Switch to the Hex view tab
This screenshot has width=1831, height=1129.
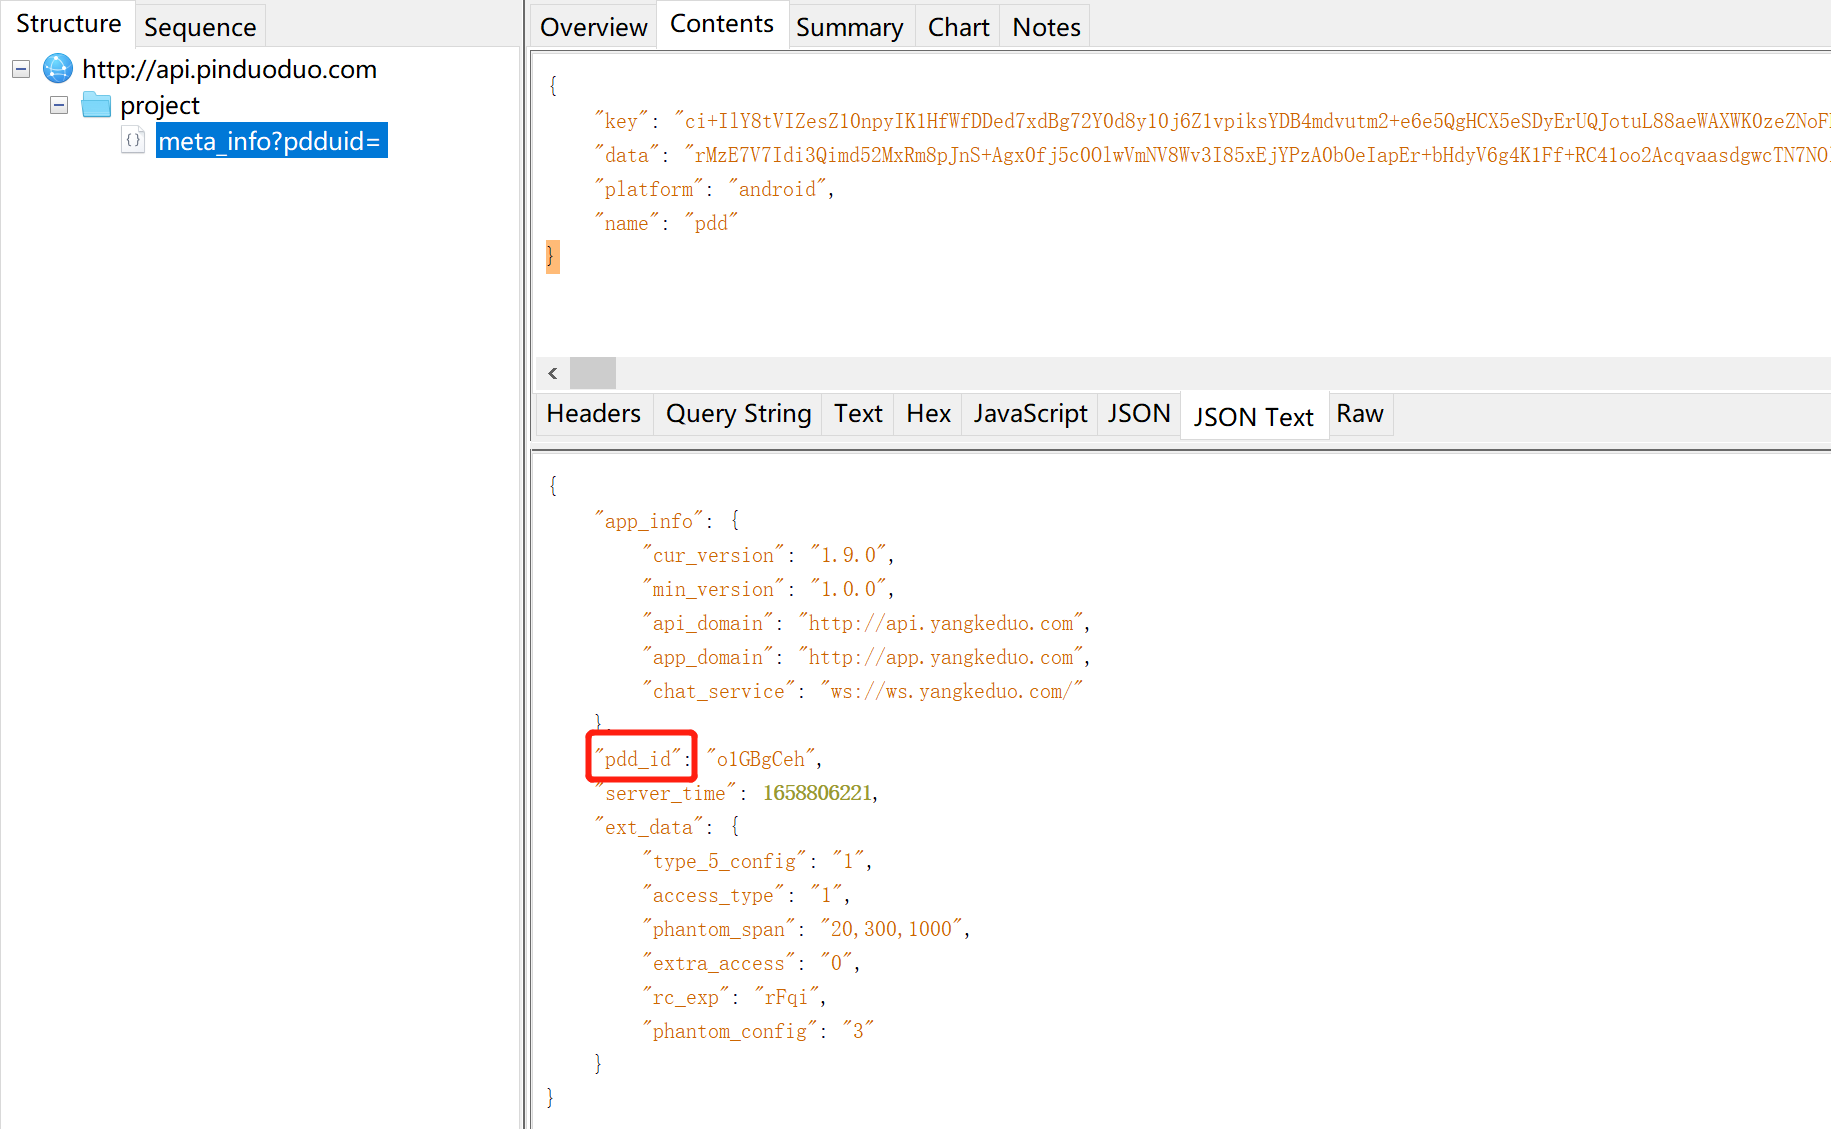(x=928, y=414)
